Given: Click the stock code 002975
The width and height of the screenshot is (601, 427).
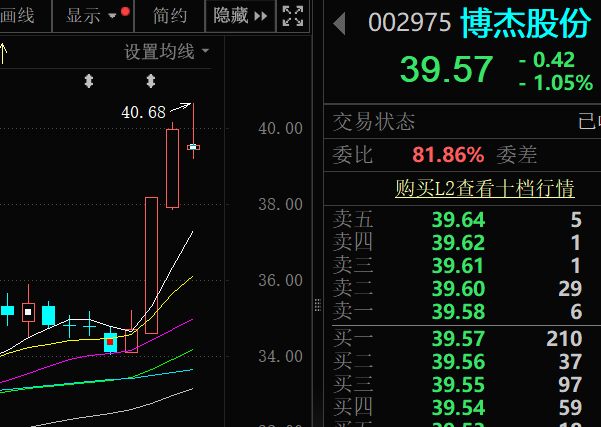Looking at the screenshot, I should click(409, 23).
